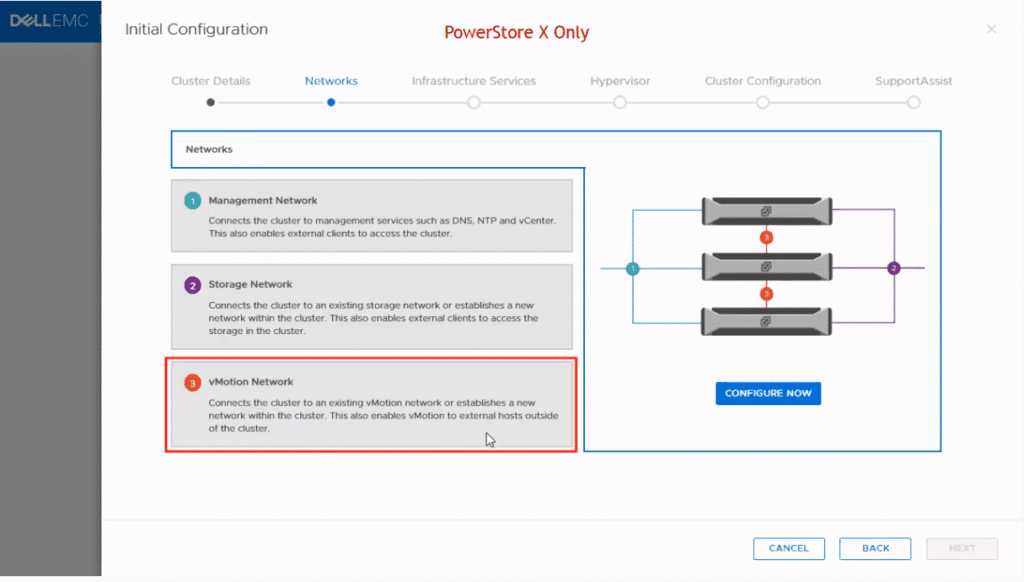
Task: Click the Cluster Configuration step circle
Action: (x=763, y=103)
